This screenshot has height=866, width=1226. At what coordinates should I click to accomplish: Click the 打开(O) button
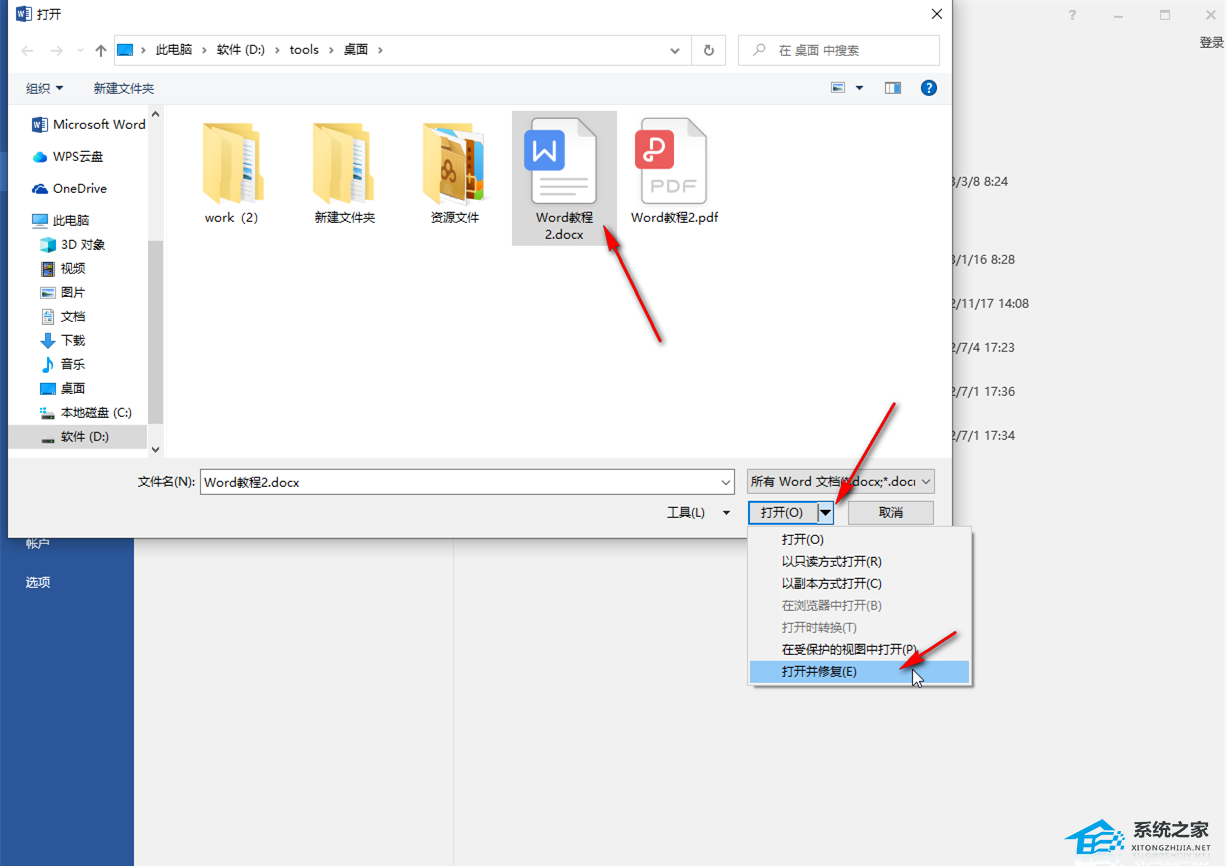click(x=782, y=513)
